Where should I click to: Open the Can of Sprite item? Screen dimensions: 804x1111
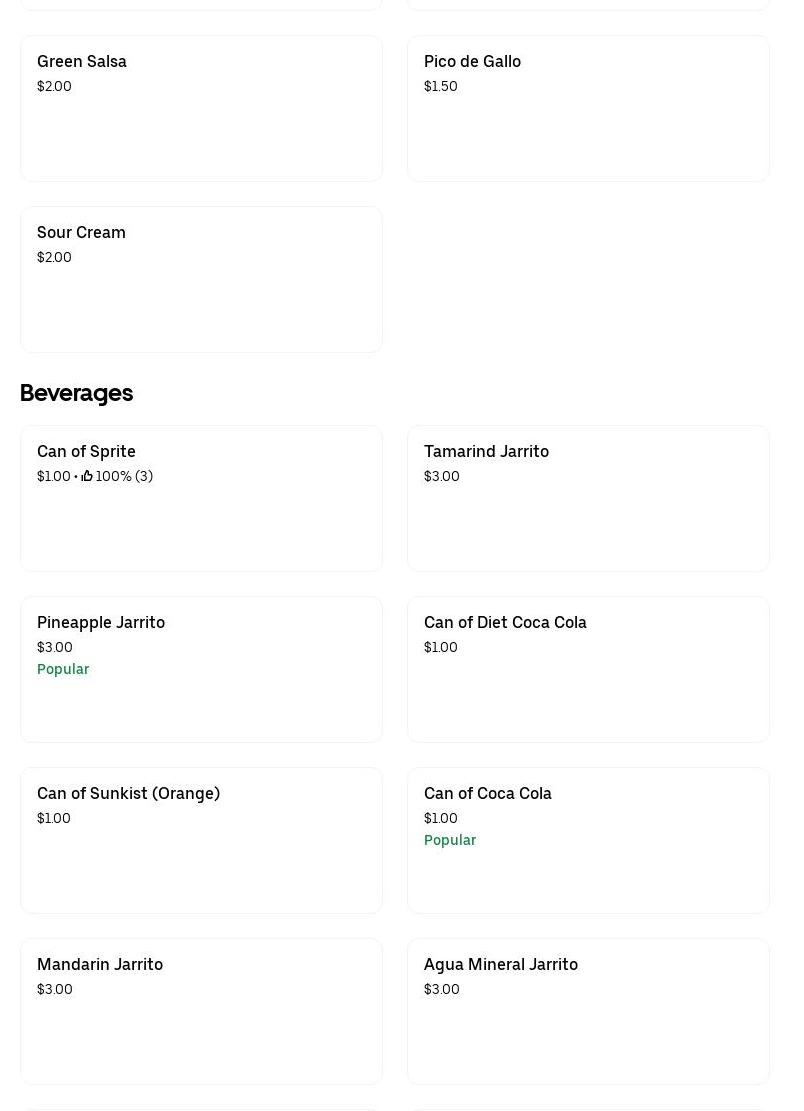pyautogui.click(x=86, y=452)
